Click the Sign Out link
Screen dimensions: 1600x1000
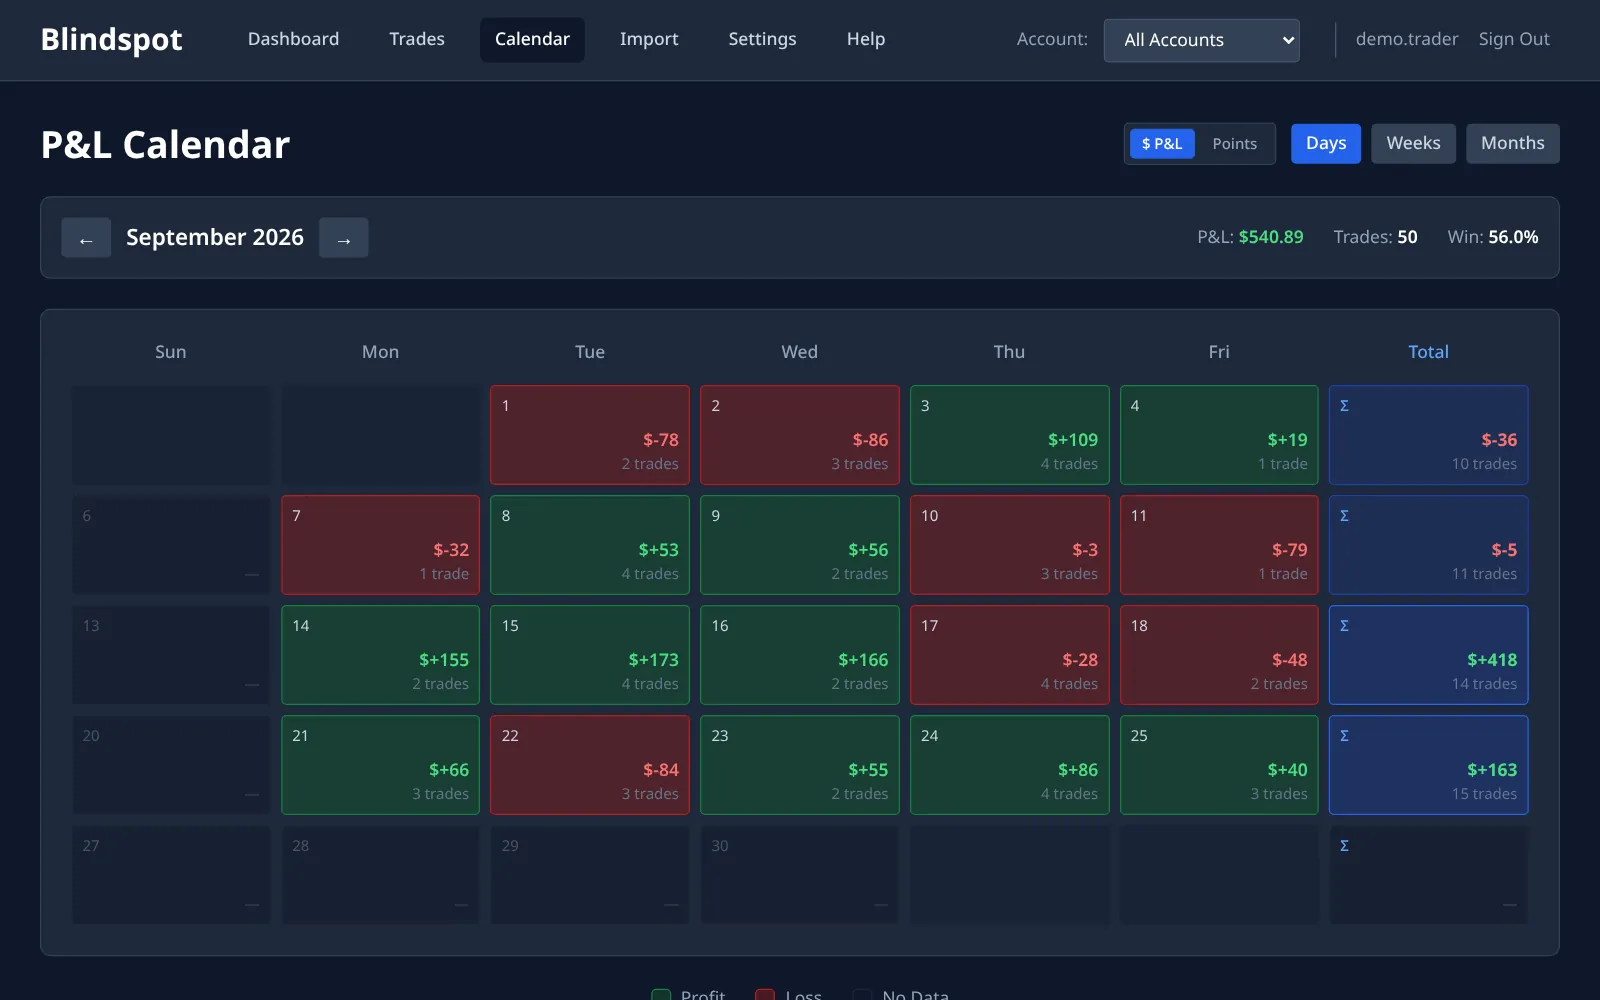click(x=1514, y=39)
